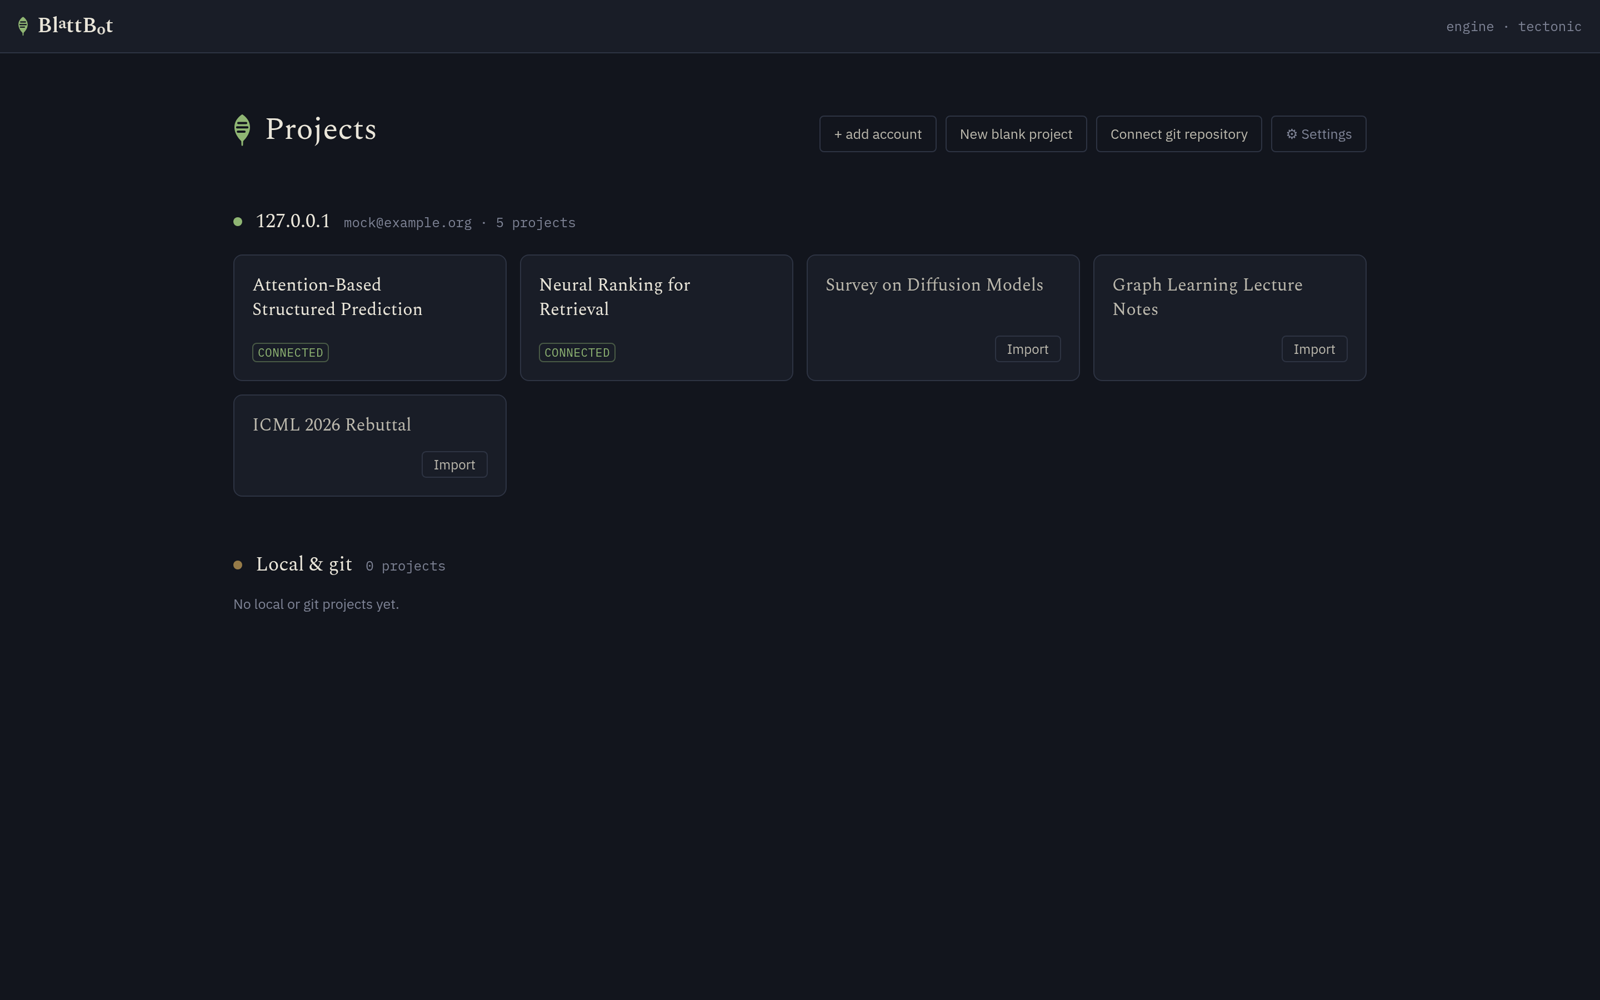The image size is (1600, 1000).
Task: Click ICML 2026 Rebuttal title
Action: click(332, 425)
